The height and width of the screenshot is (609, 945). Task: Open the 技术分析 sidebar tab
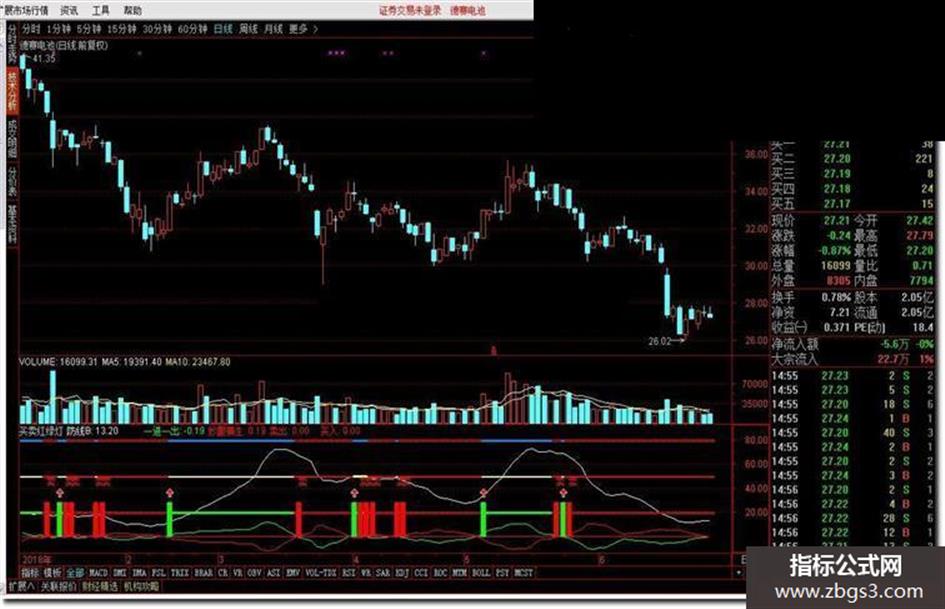[x=12, y=90]
